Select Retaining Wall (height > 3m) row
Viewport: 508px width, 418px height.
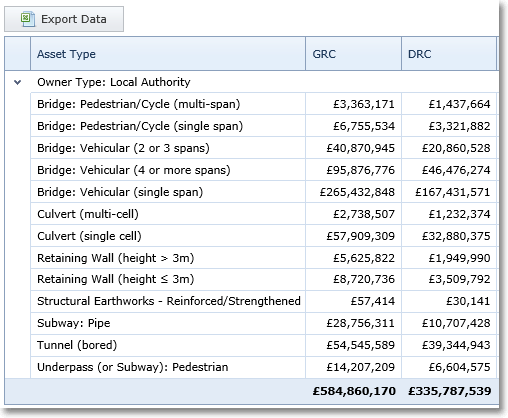click(x=264, y=258)
